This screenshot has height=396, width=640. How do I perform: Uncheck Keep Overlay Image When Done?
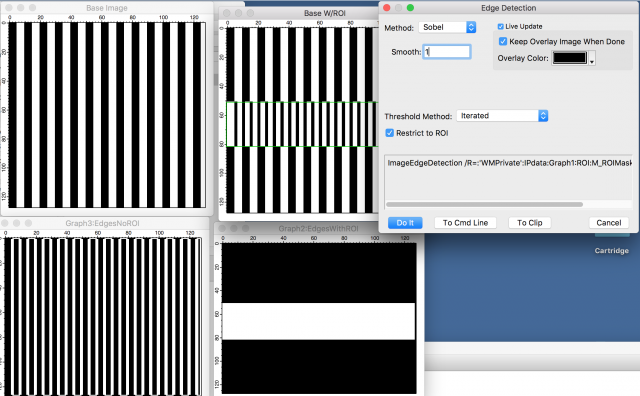point(503,42)
